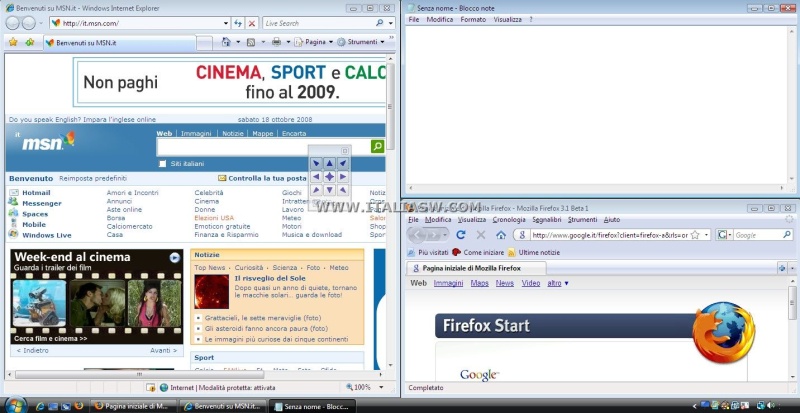Click the Windows Start orb
The height and width of the screenshot is (413, 800).
(x=15, y=405)
